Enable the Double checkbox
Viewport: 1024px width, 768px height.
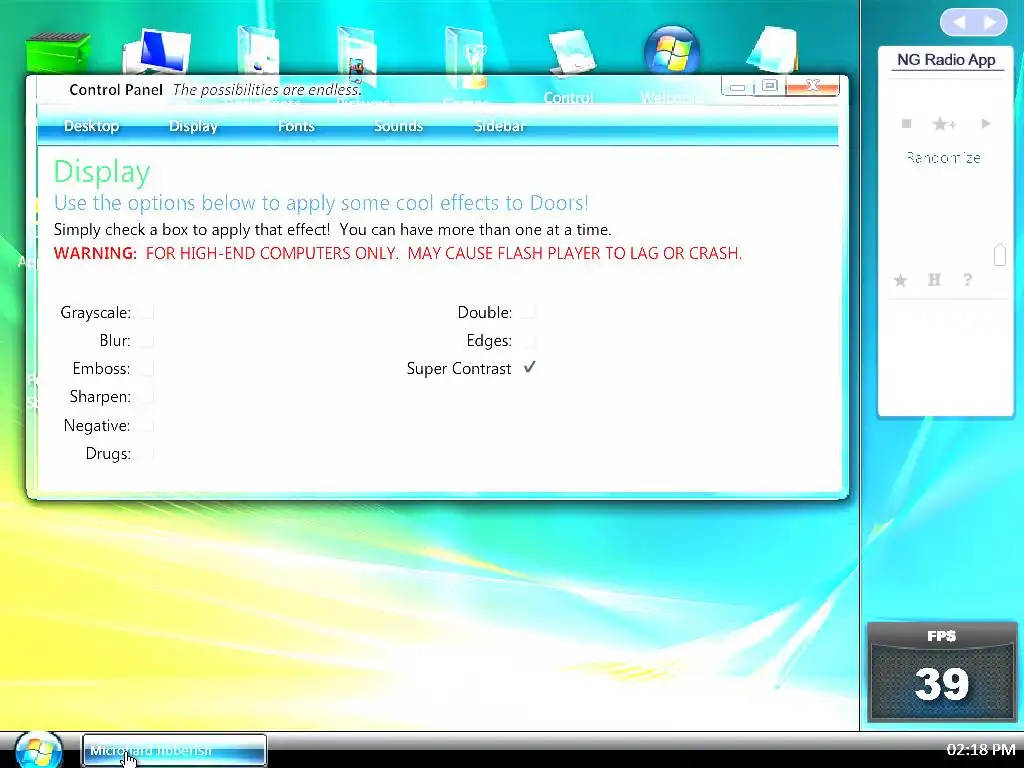(x=529, y=312)
